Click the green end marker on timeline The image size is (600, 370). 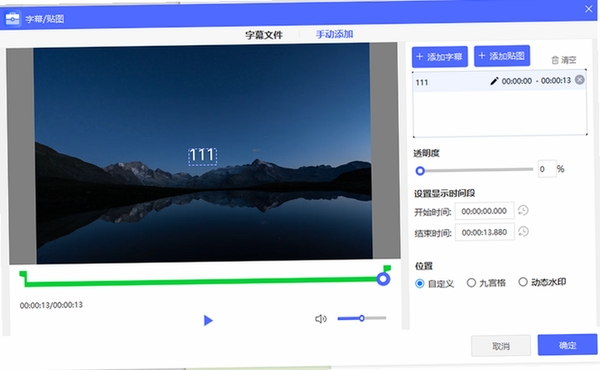387,268
